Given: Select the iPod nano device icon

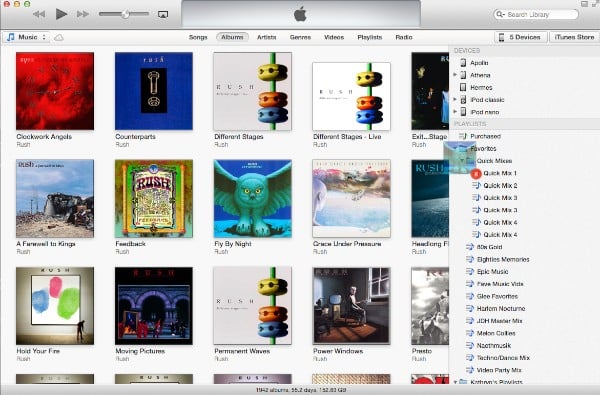Looking at the screenshot, I should [x=463, y=112].
